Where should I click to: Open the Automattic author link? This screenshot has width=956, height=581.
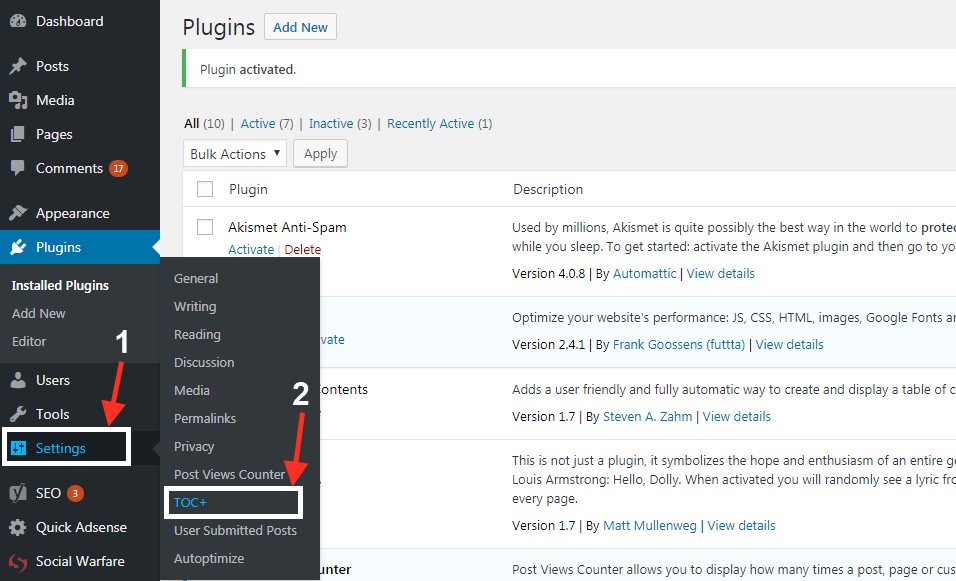tap(644, 274)
